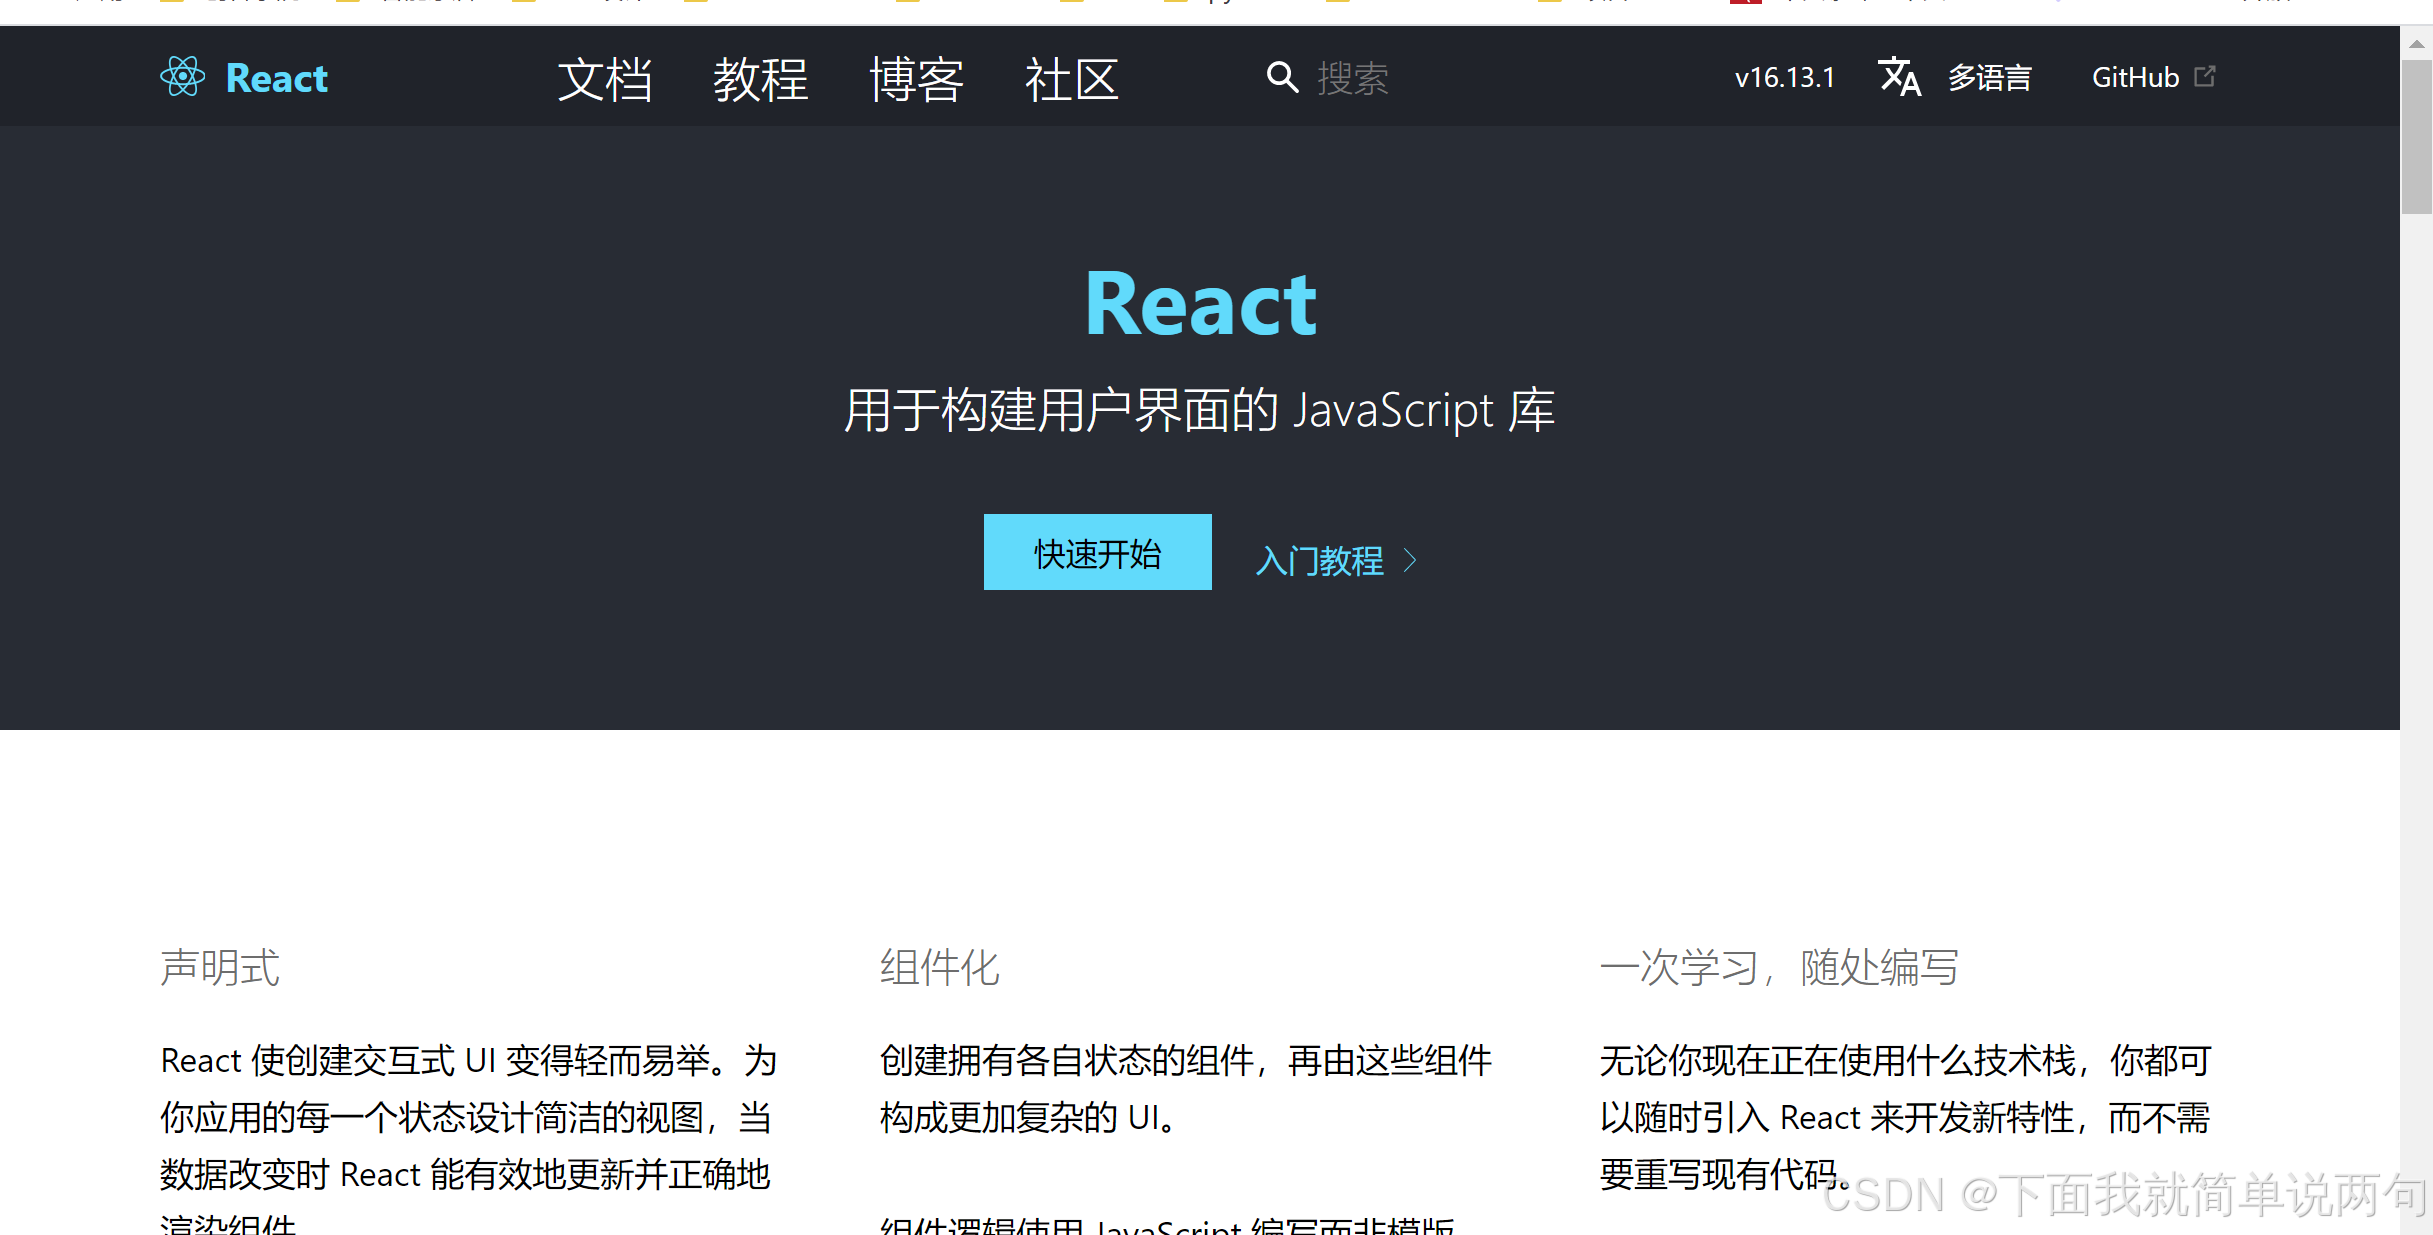Viewport: 2433px width, 1235px height.
Task: Go to the 博客 section
Action: pyautogui.click(x=916, y=79)
